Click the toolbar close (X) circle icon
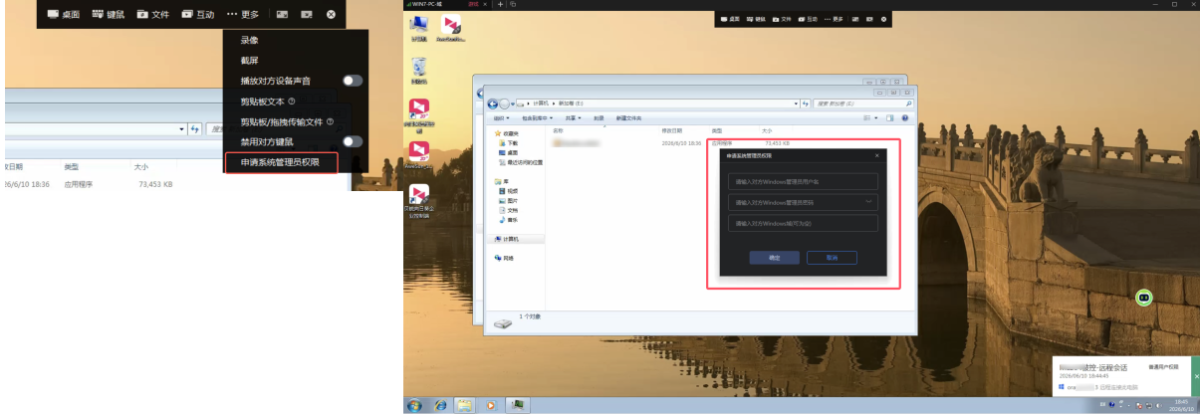Image resolution: width=1200 pixels, height=414 pixels. coord(331,15)
